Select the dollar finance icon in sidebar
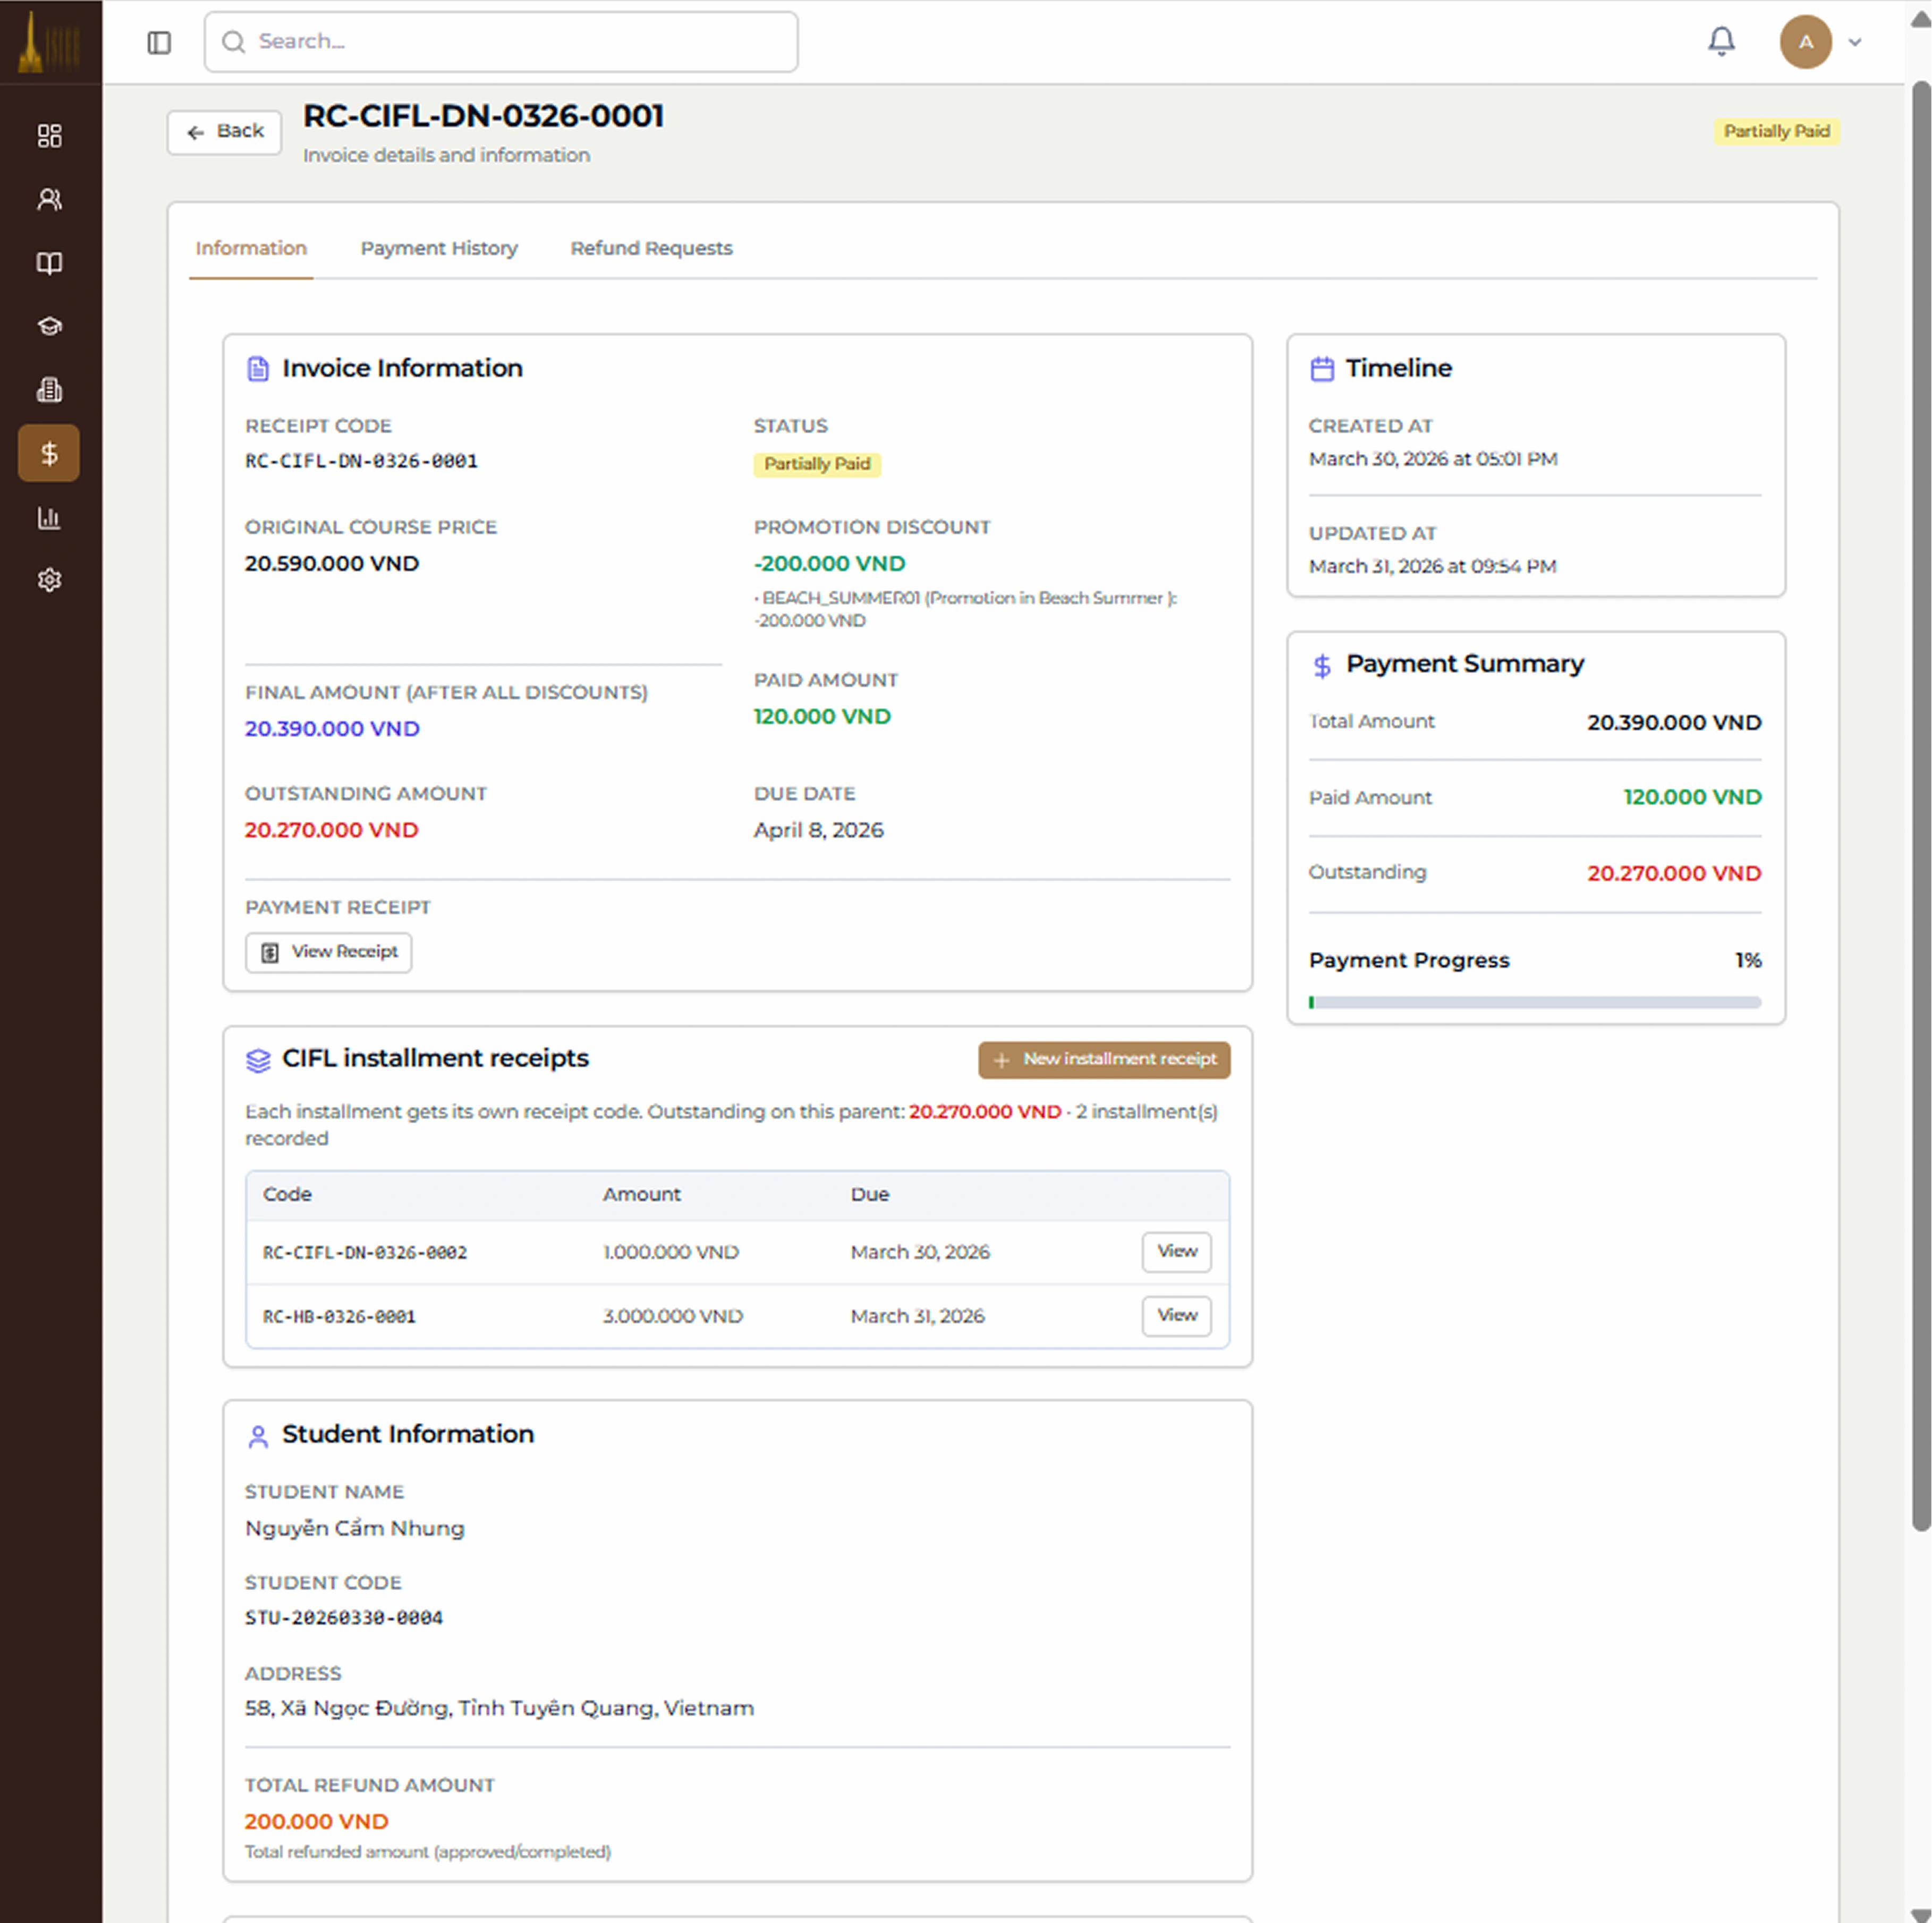The image size is (1932, 1923). (49, 453)
